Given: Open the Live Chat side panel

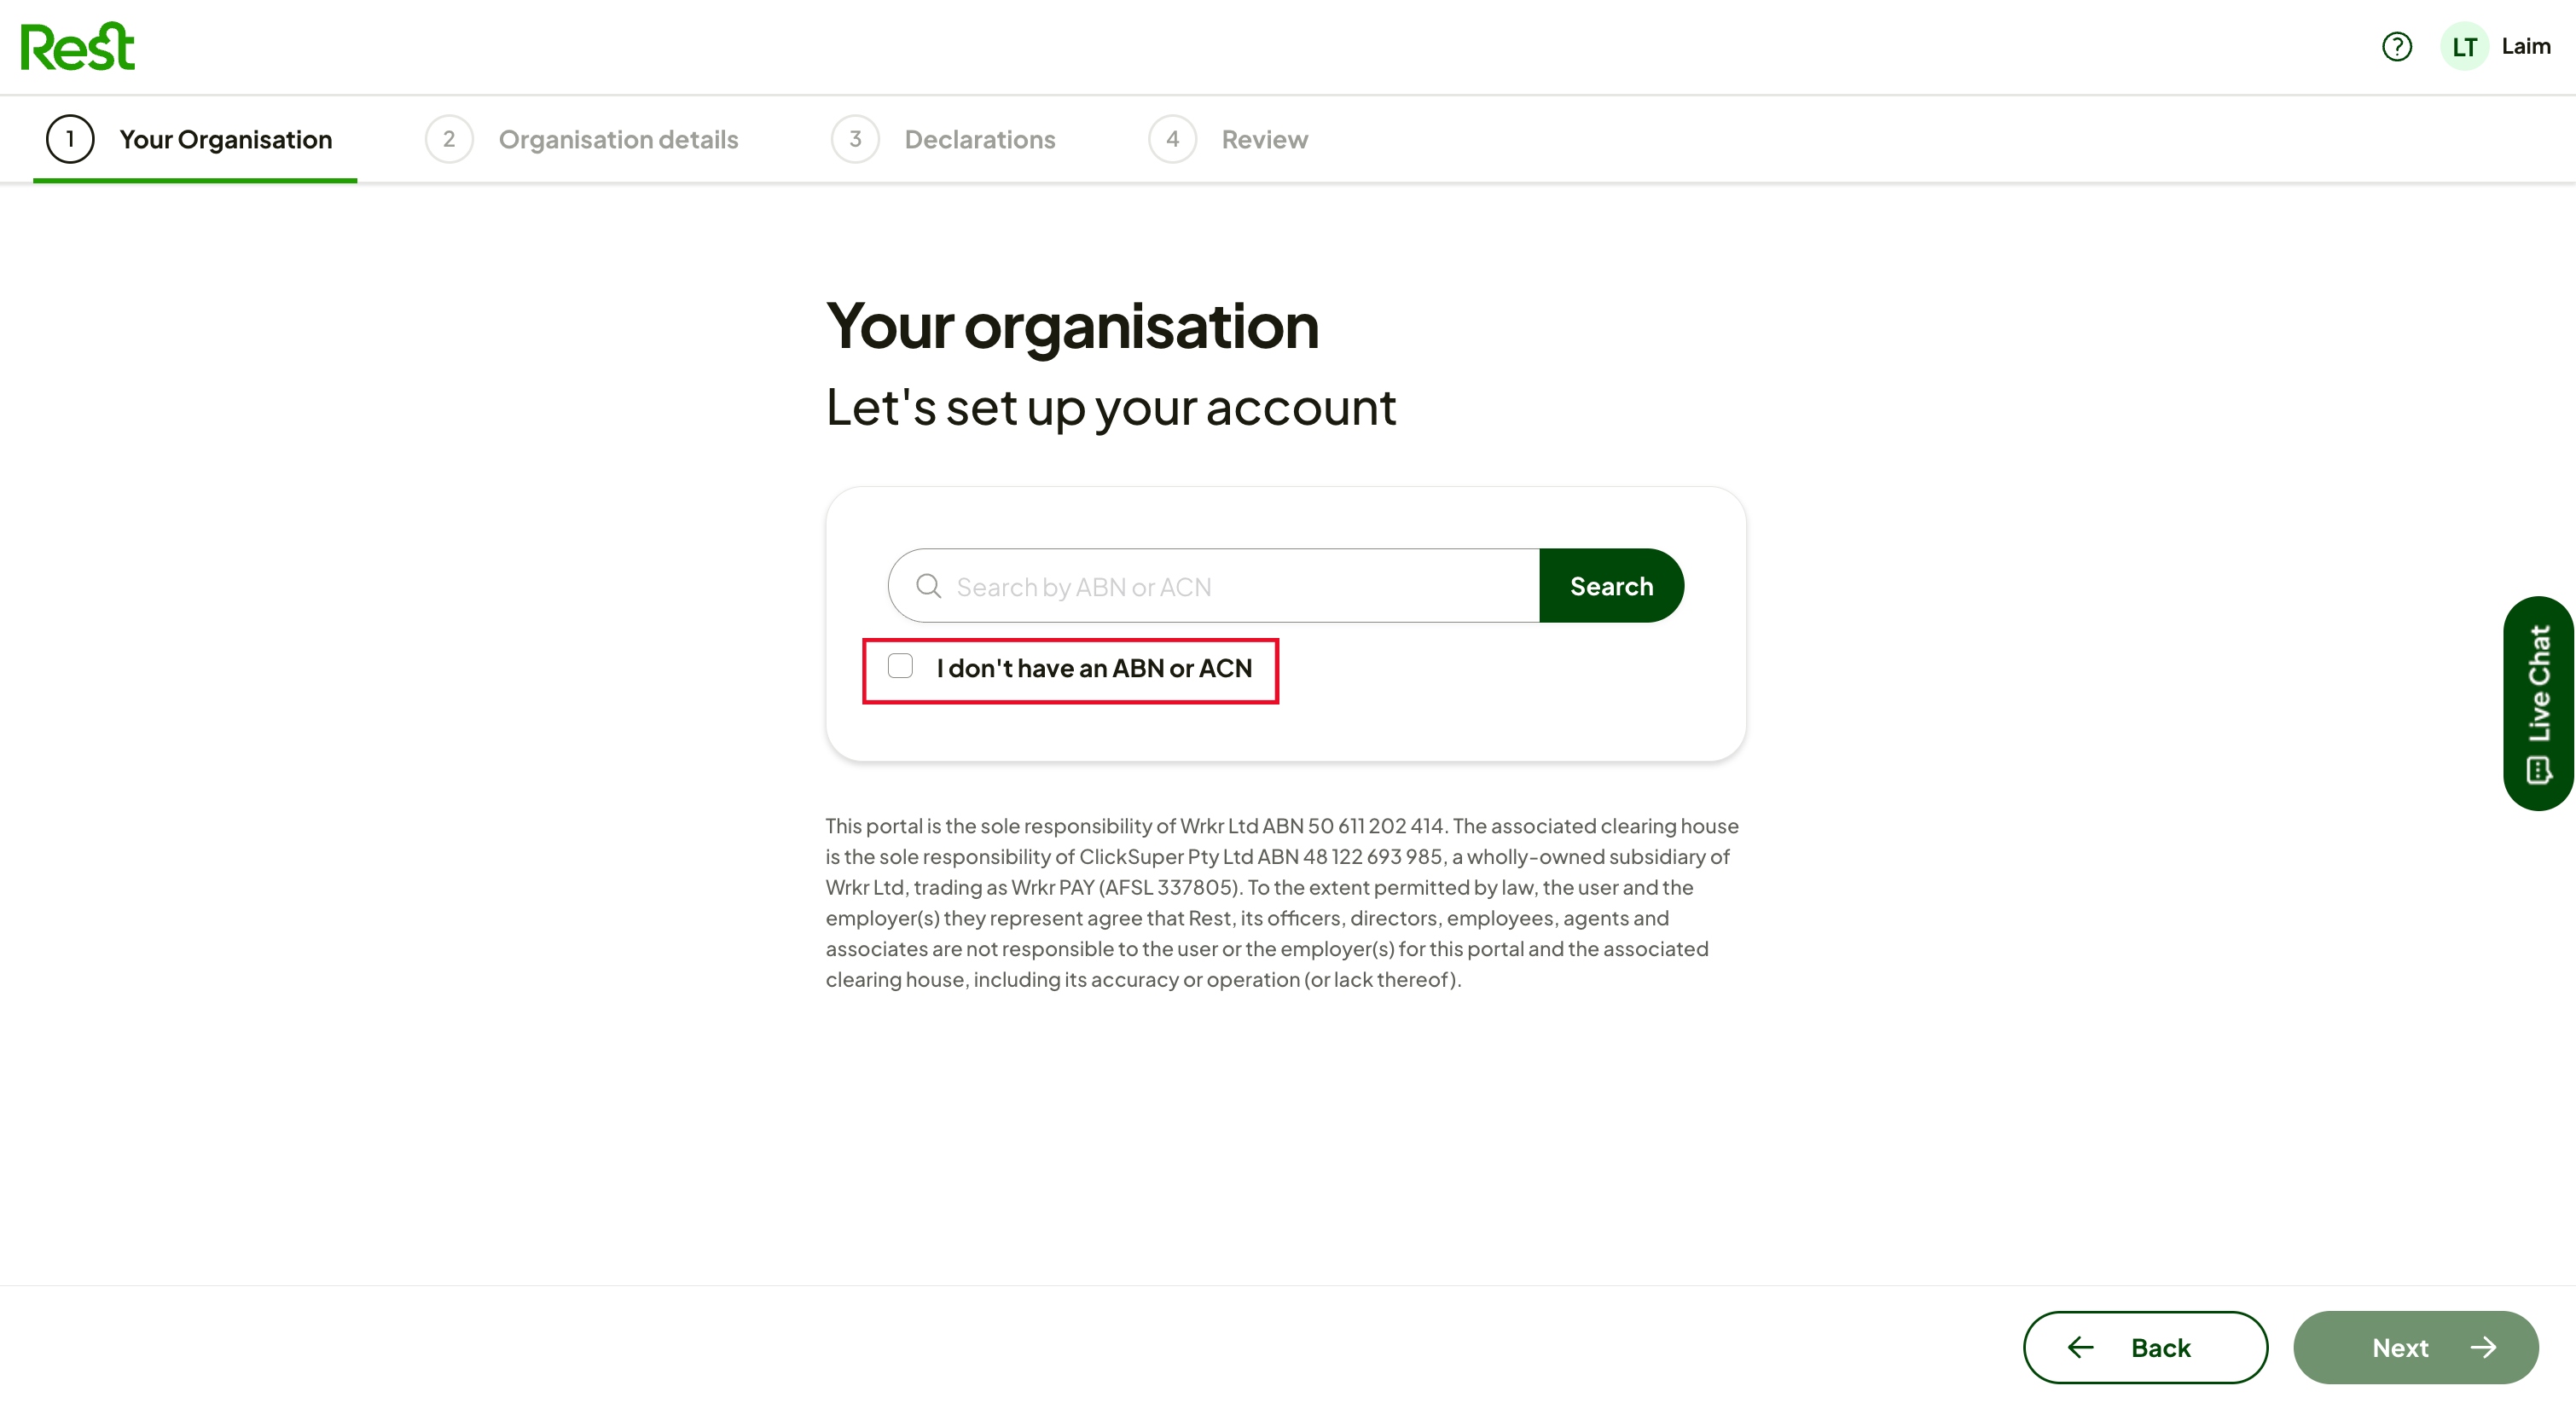Looking at the screenshot, I should point(2538,703).
